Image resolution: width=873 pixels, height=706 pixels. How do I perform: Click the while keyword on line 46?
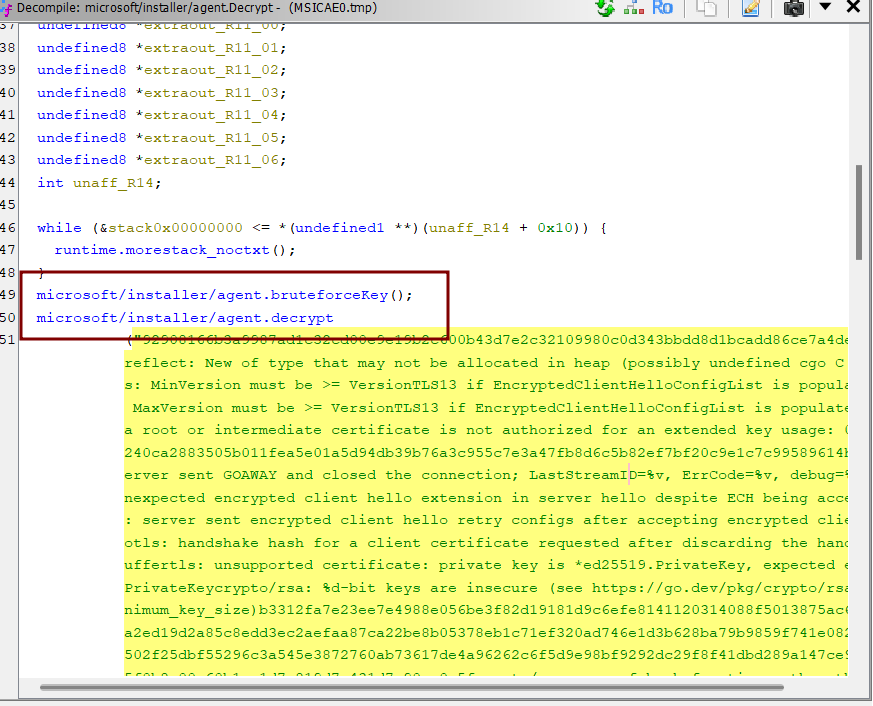click(59, 228)
